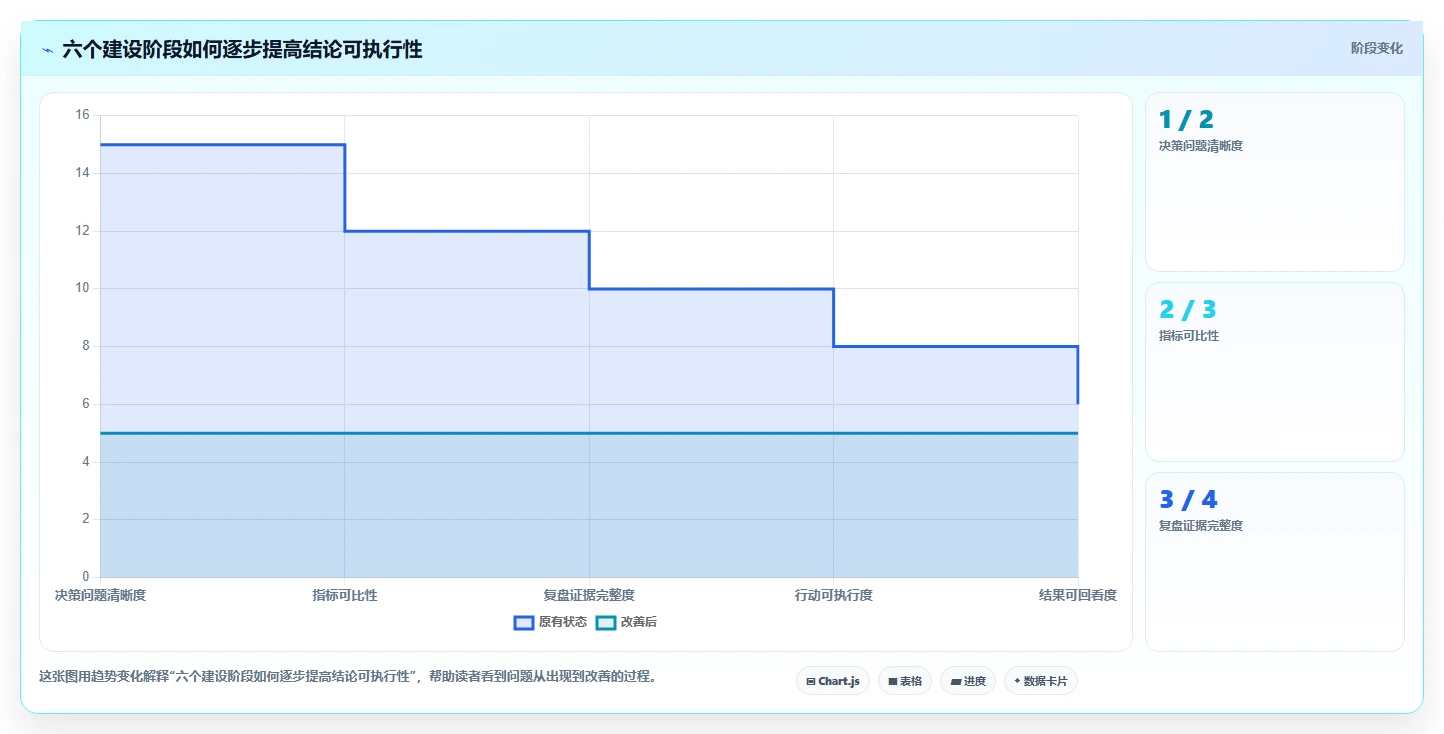1444x734 pixels.
Task: Click the 决策问题清晰度 x-axis label
Action: [x=100, y=595]
